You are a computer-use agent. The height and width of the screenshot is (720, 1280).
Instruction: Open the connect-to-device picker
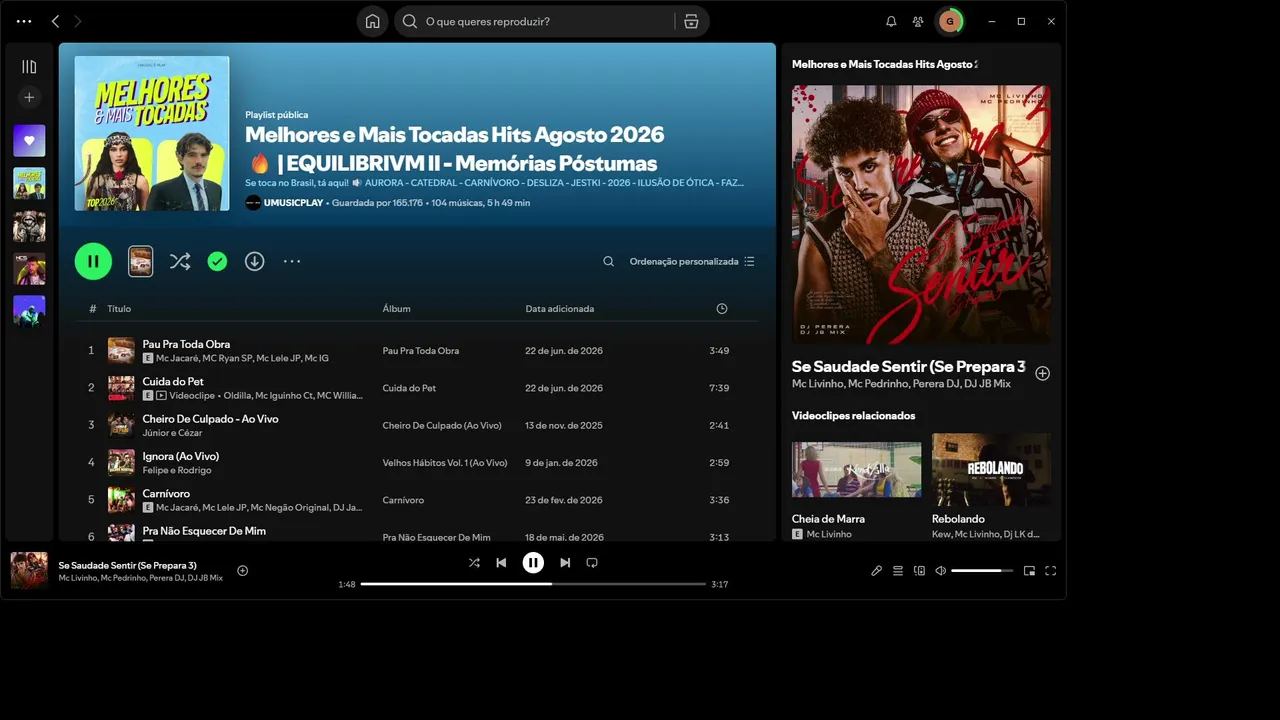pyautogui.click(x=919, y=571)
